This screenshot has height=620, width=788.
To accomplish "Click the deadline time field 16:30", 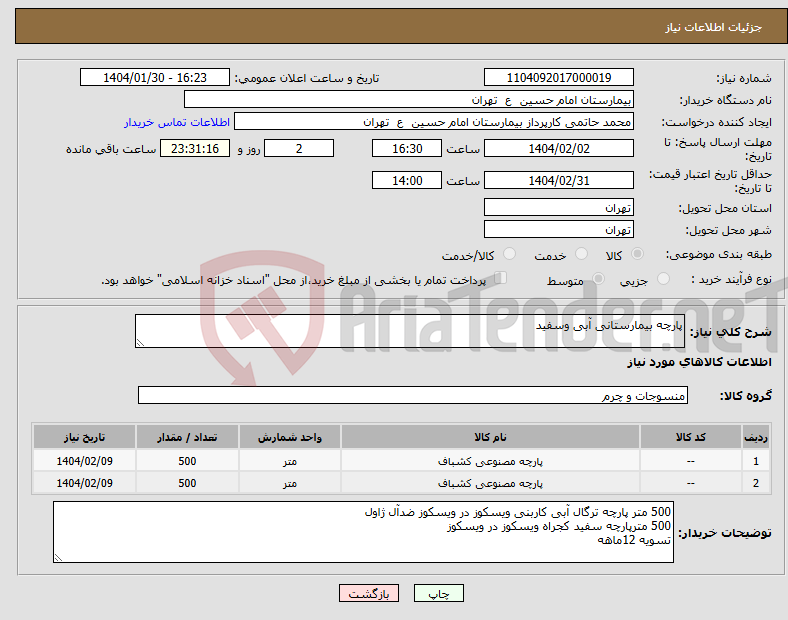I will (x=407, y=148).
